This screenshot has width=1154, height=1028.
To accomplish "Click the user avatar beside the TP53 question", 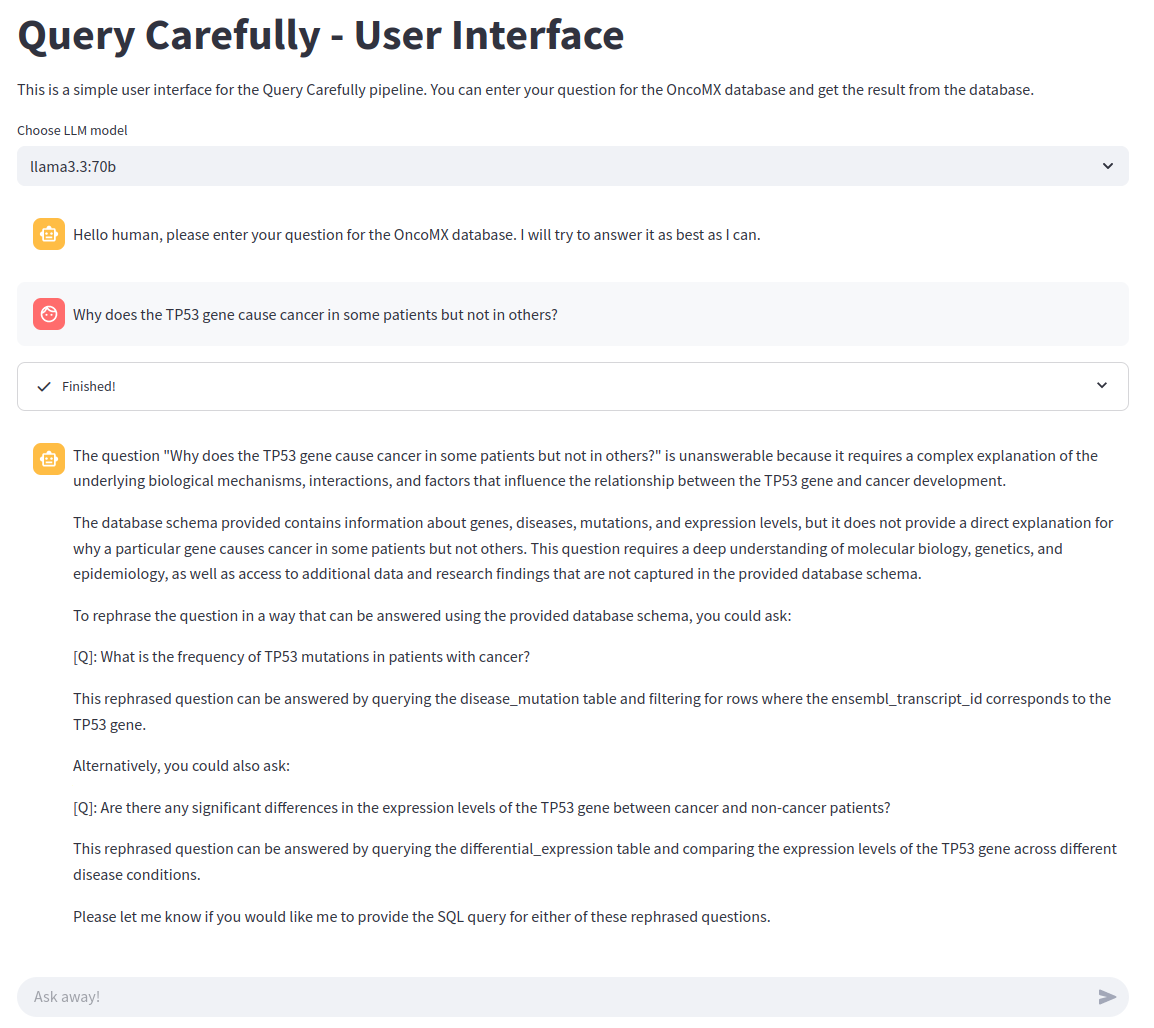I will point(49,314).
